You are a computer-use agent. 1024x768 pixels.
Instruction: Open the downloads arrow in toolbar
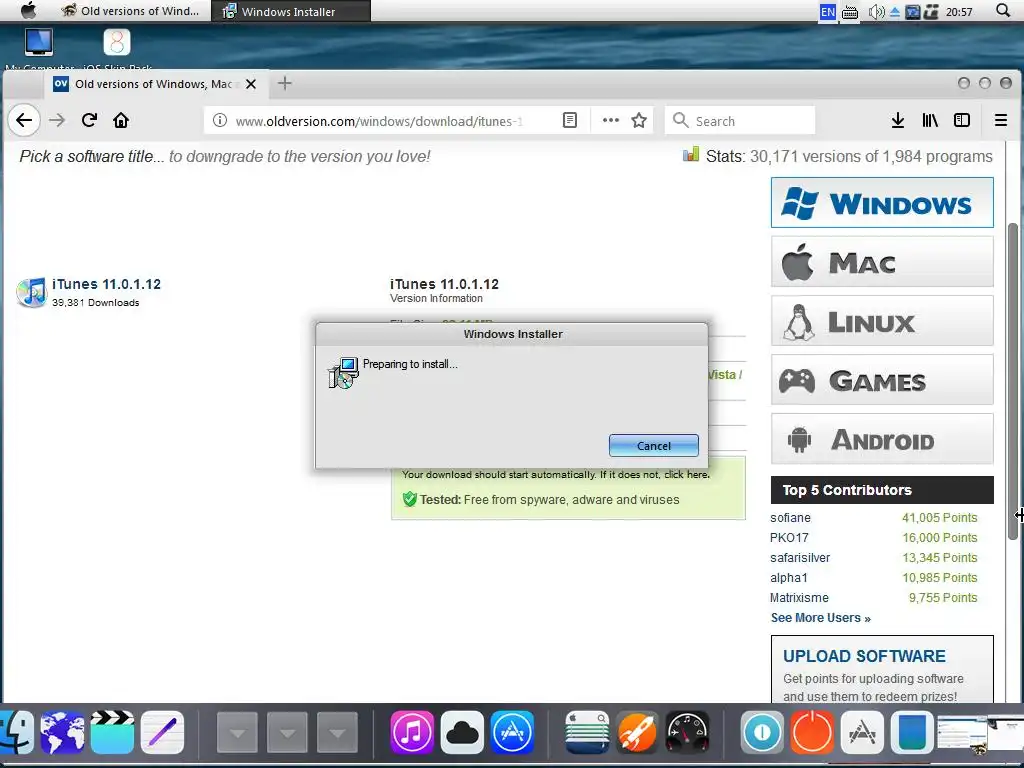click(898, 120)
